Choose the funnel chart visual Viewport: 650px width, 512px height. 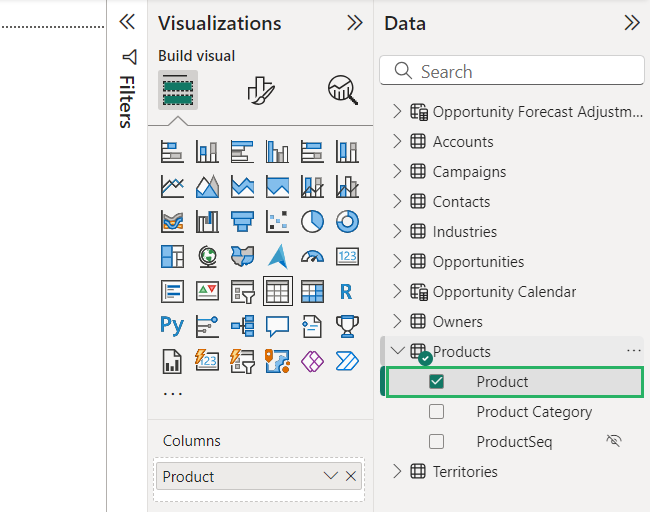click(242, 221)
